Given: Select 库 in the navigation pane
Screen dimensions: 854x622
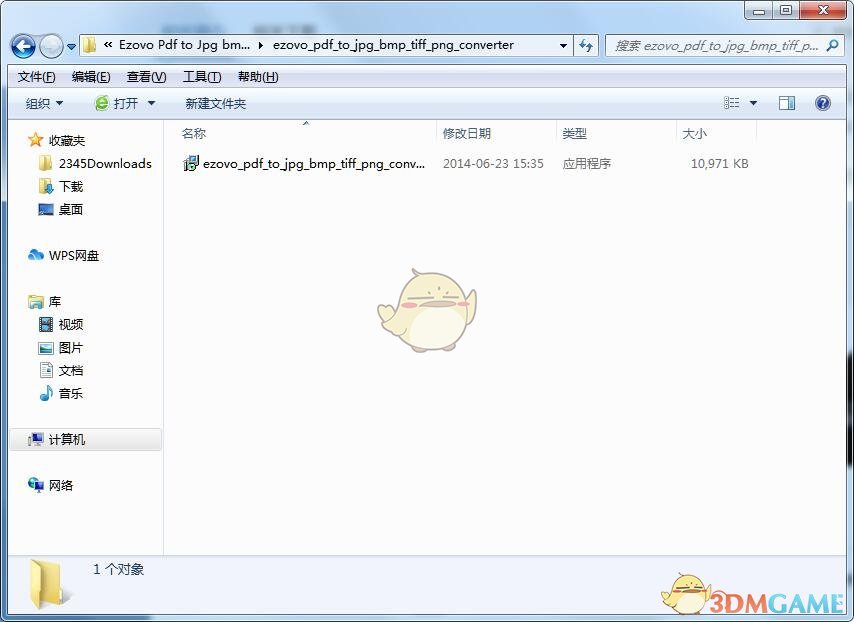Looking at the screenshot, I should pyautogui.click(x=54, y=302).
